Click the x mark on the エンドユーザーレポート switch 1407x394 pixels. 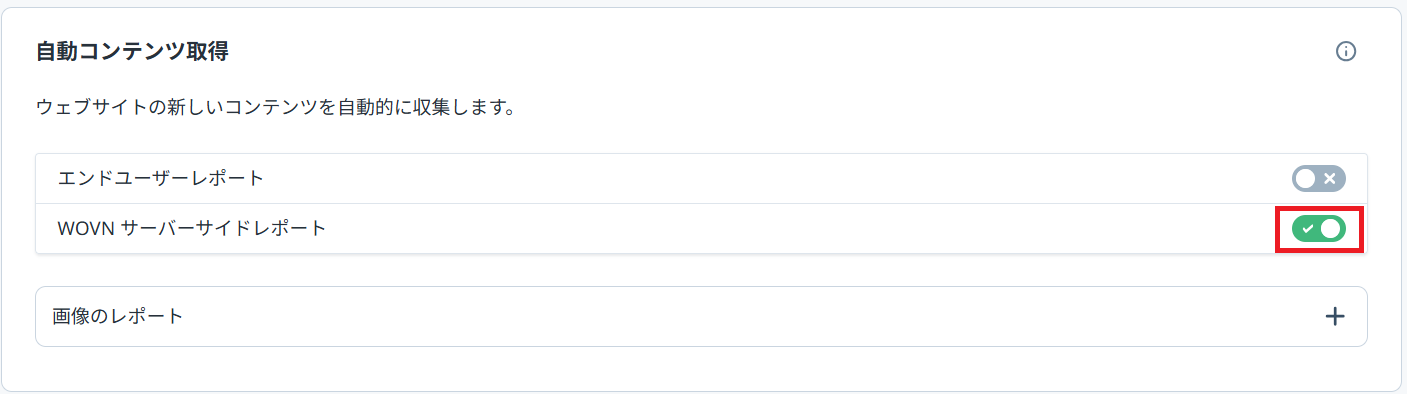(1330, 179)
